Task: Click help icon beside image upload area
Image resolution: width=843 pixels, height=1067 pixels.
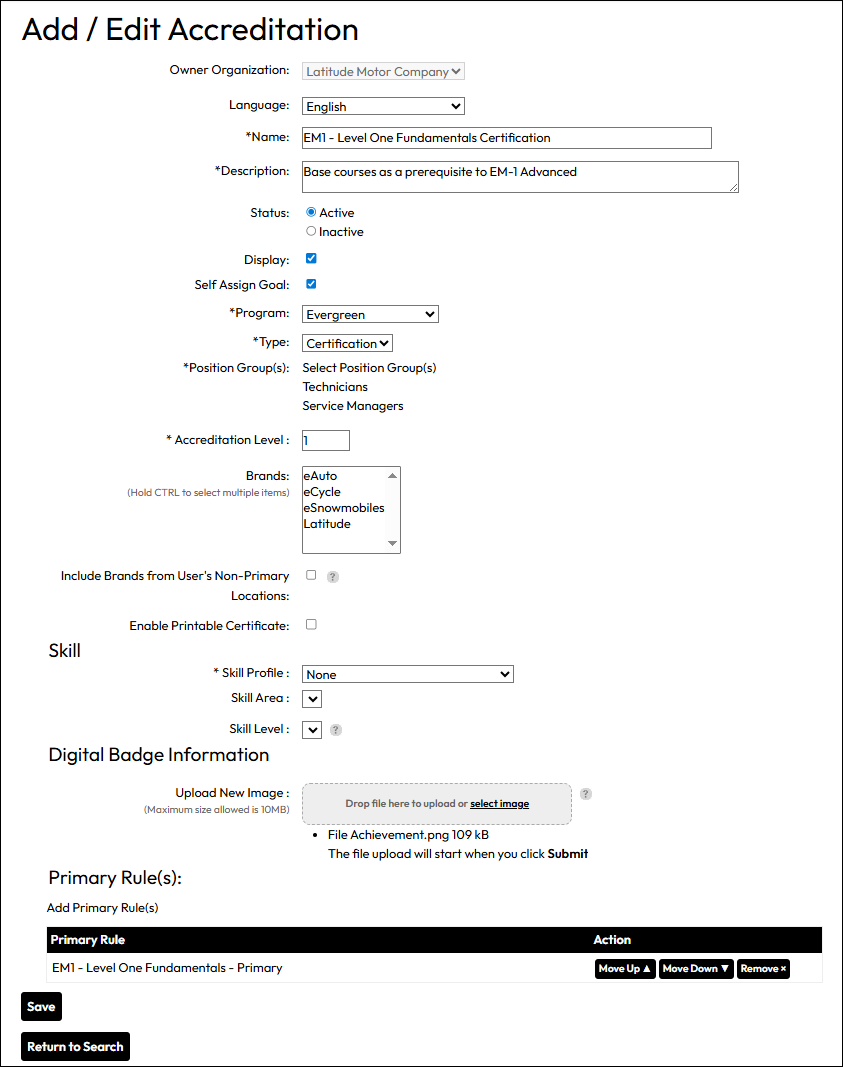Action: [586, 794]
